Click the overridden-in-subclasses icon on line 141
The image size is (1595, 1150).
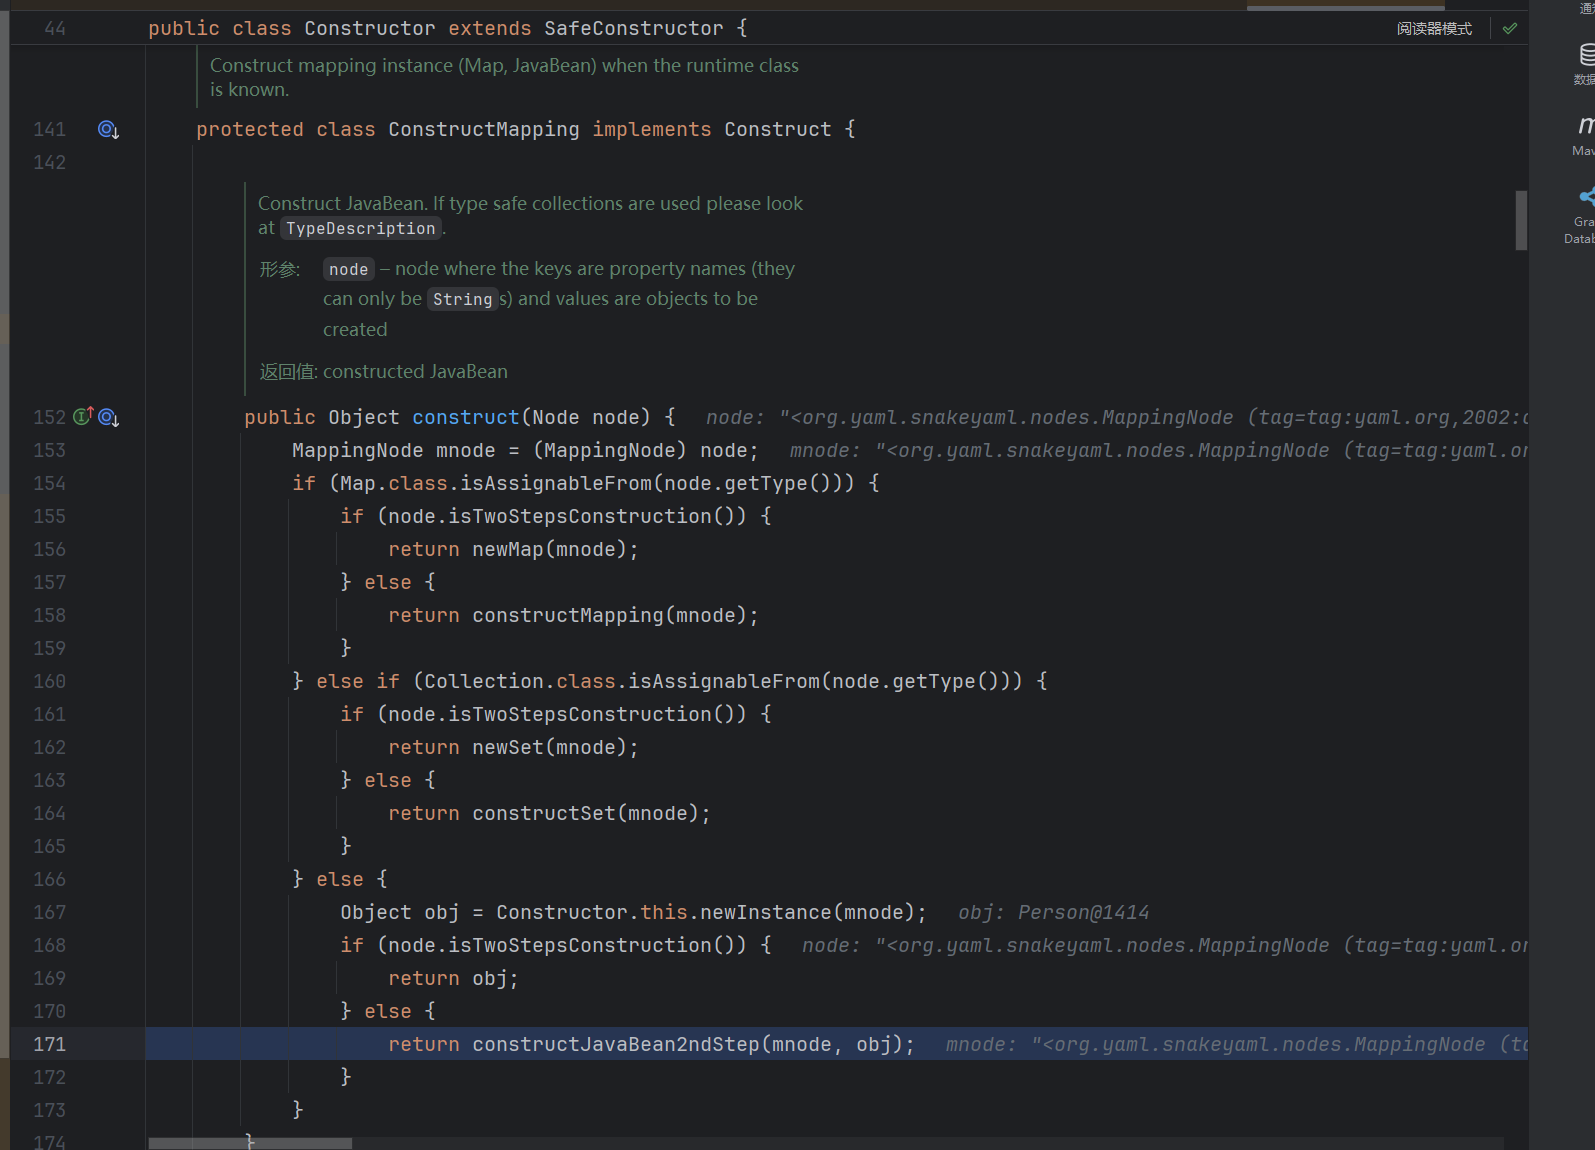[108, 130]
